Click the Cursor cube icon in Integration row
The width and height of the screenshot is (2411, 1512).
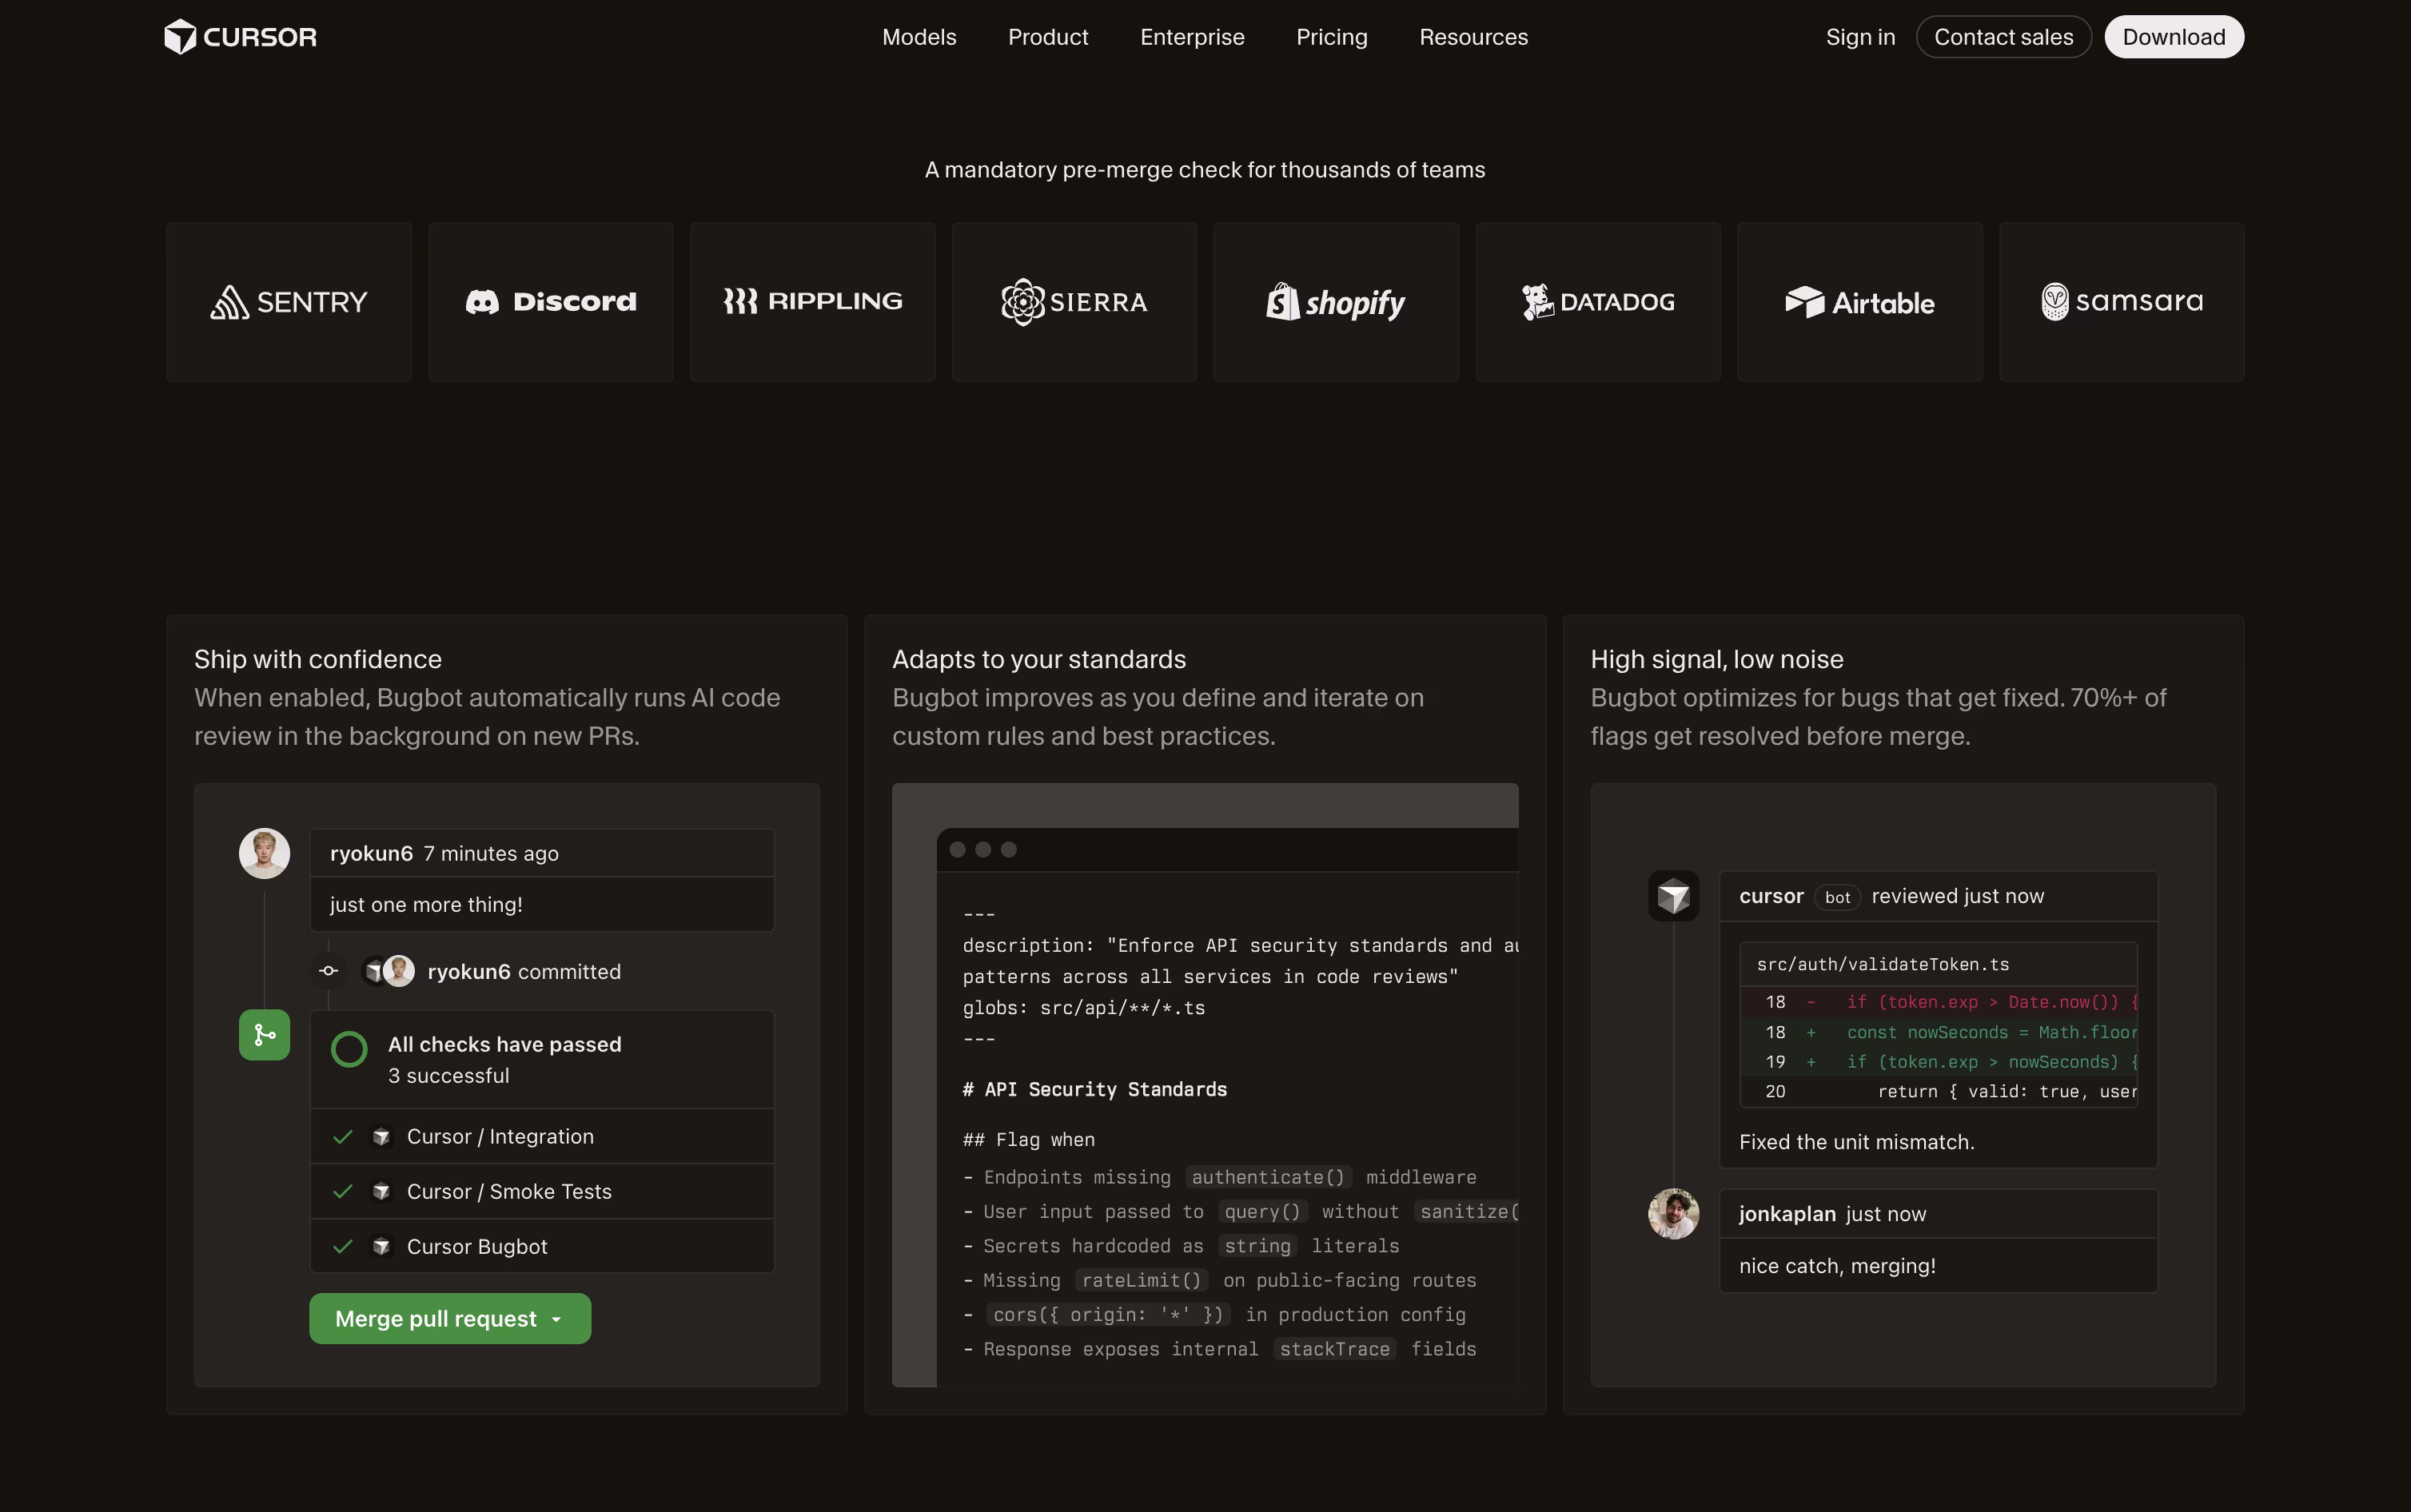(x=381, y=1137)
